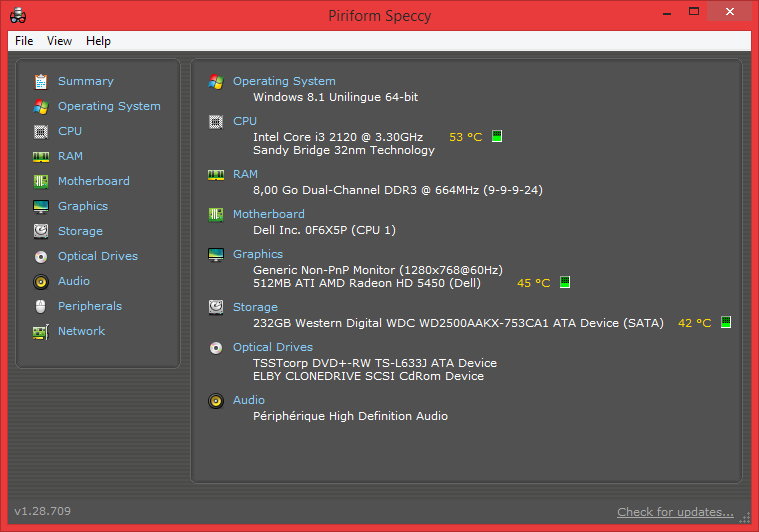
Task: Click the Motherboard heading link in main panel
Action: pos(269,214)
